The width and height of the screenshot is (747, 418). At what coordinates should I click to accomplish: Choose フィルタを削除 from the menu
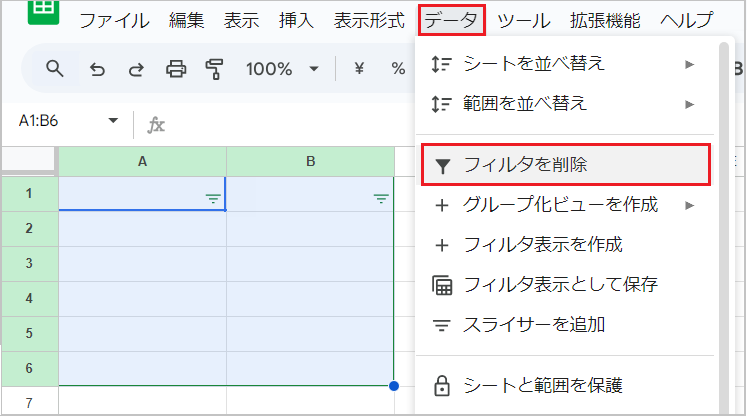point(566,165)
